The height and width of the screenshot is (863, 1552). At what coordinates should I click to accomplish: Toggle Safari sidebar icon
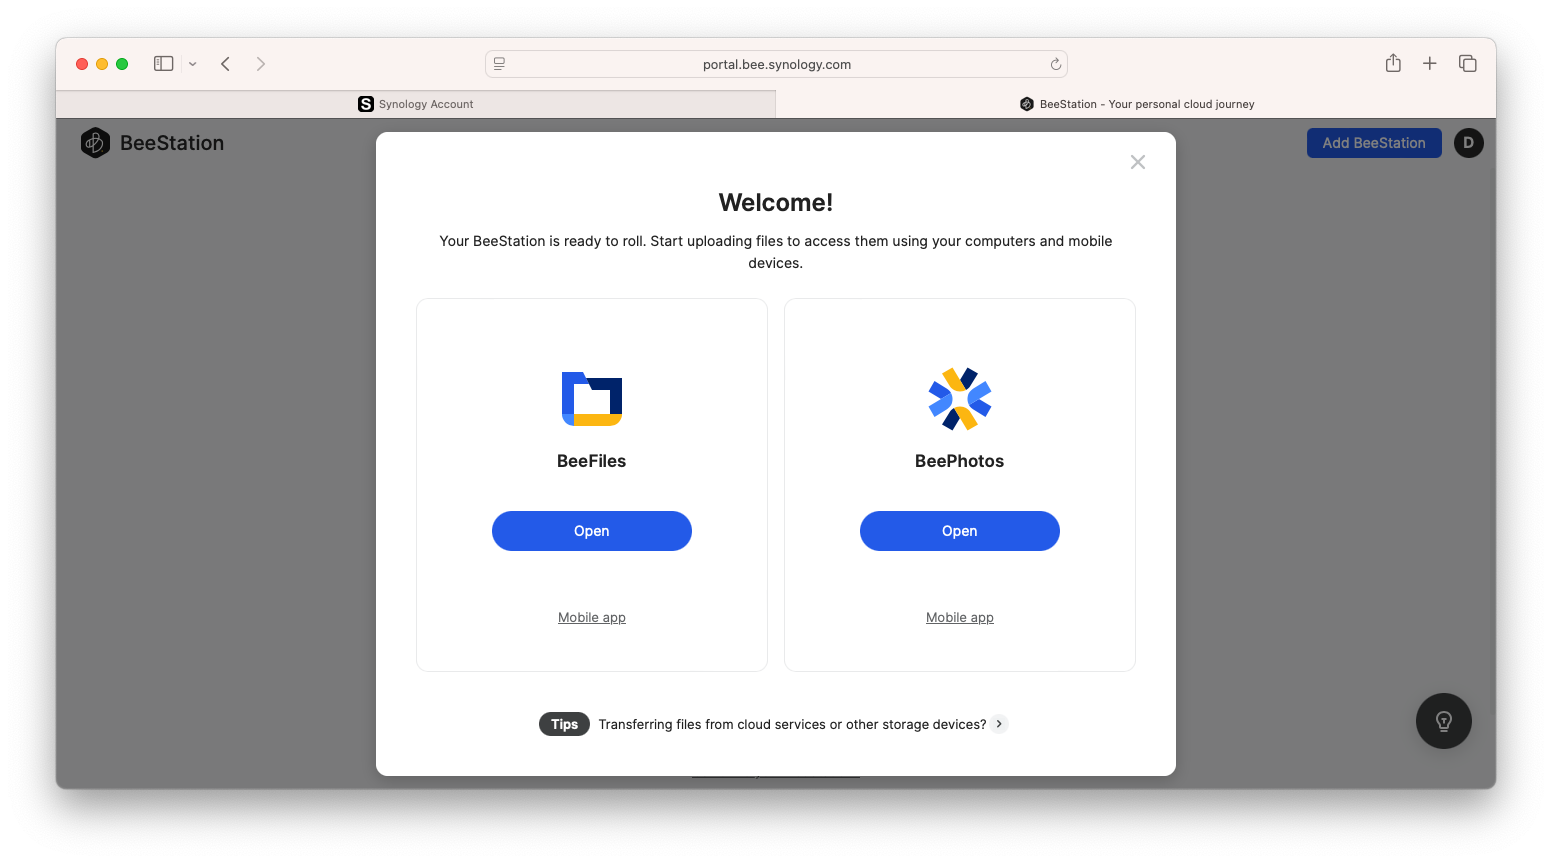164,64
